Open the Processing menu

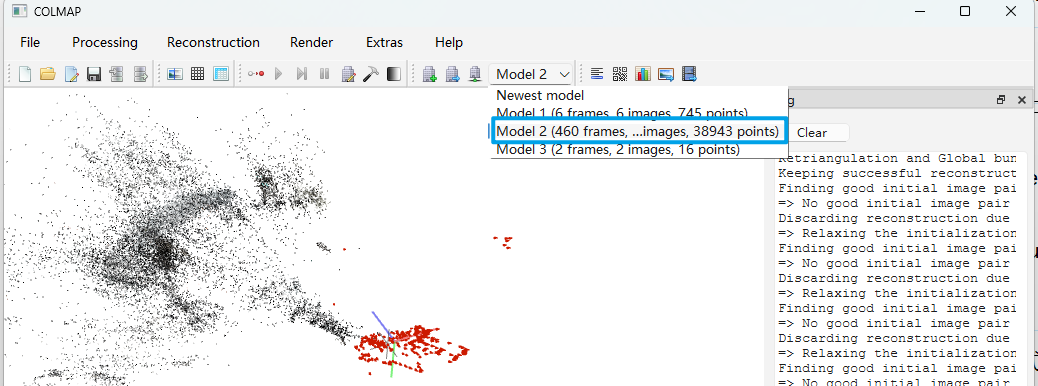coord(105,42)
